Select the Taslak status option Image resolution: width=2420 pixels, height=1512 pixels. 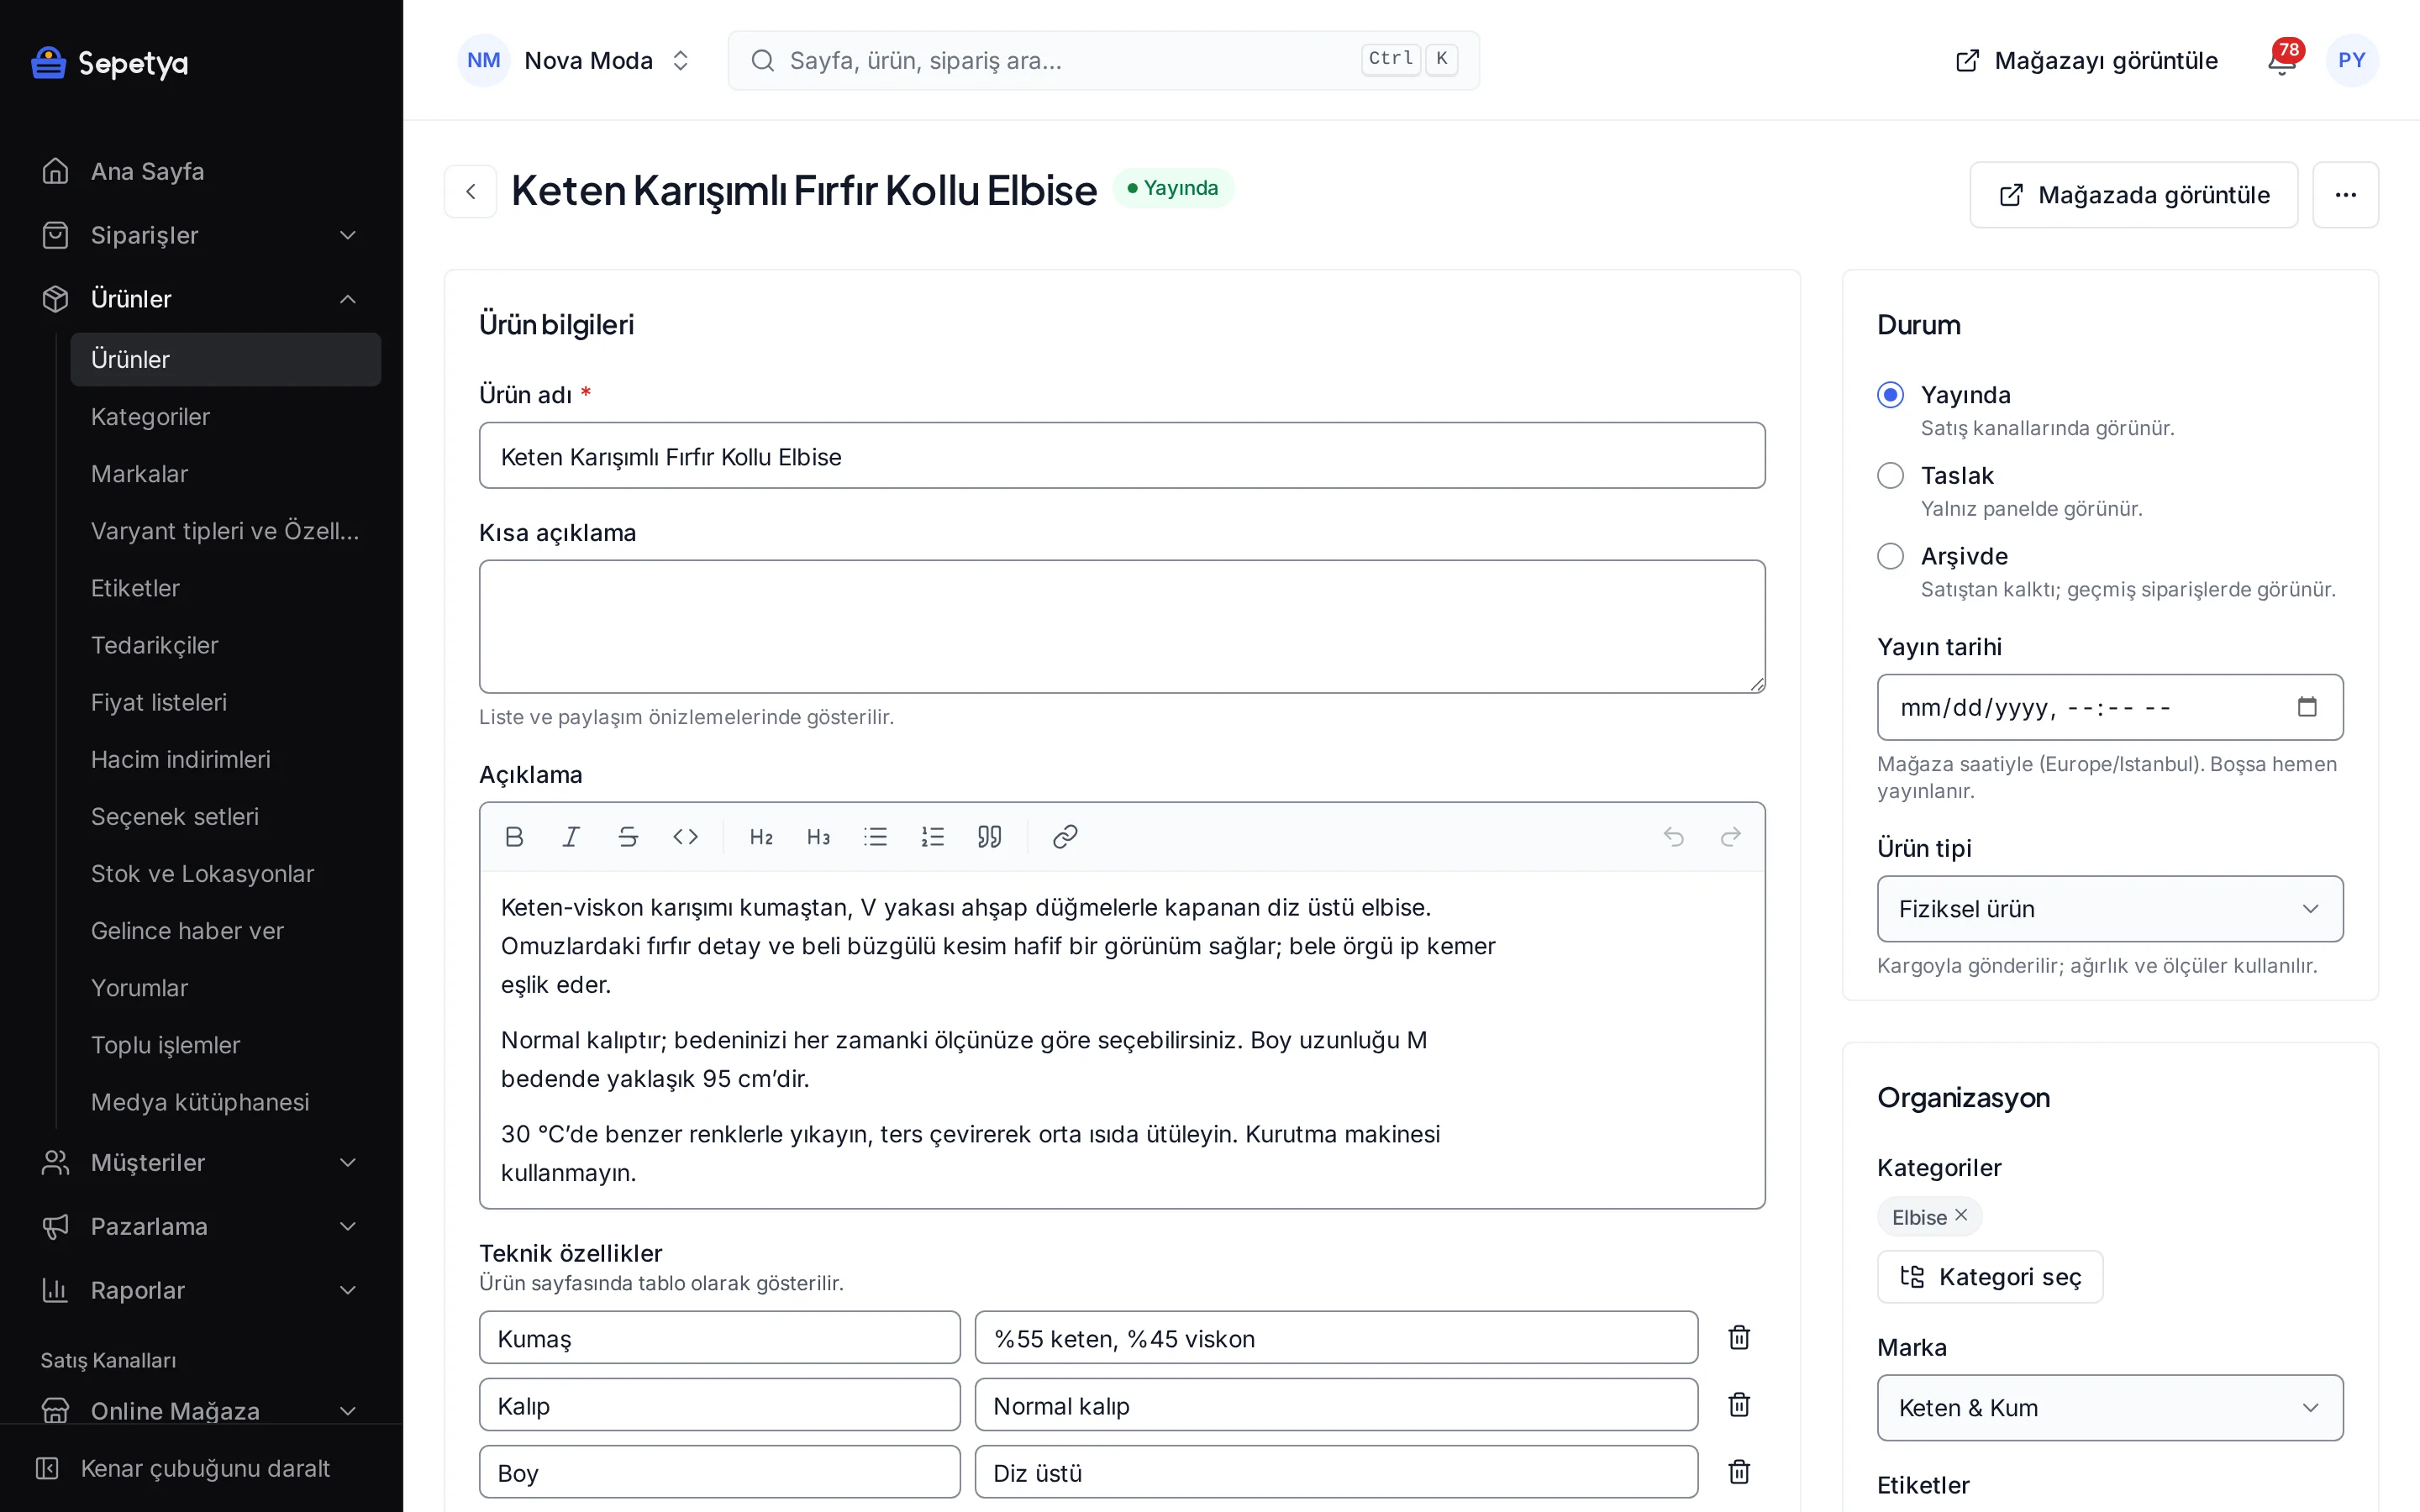tap(1890, 475)
